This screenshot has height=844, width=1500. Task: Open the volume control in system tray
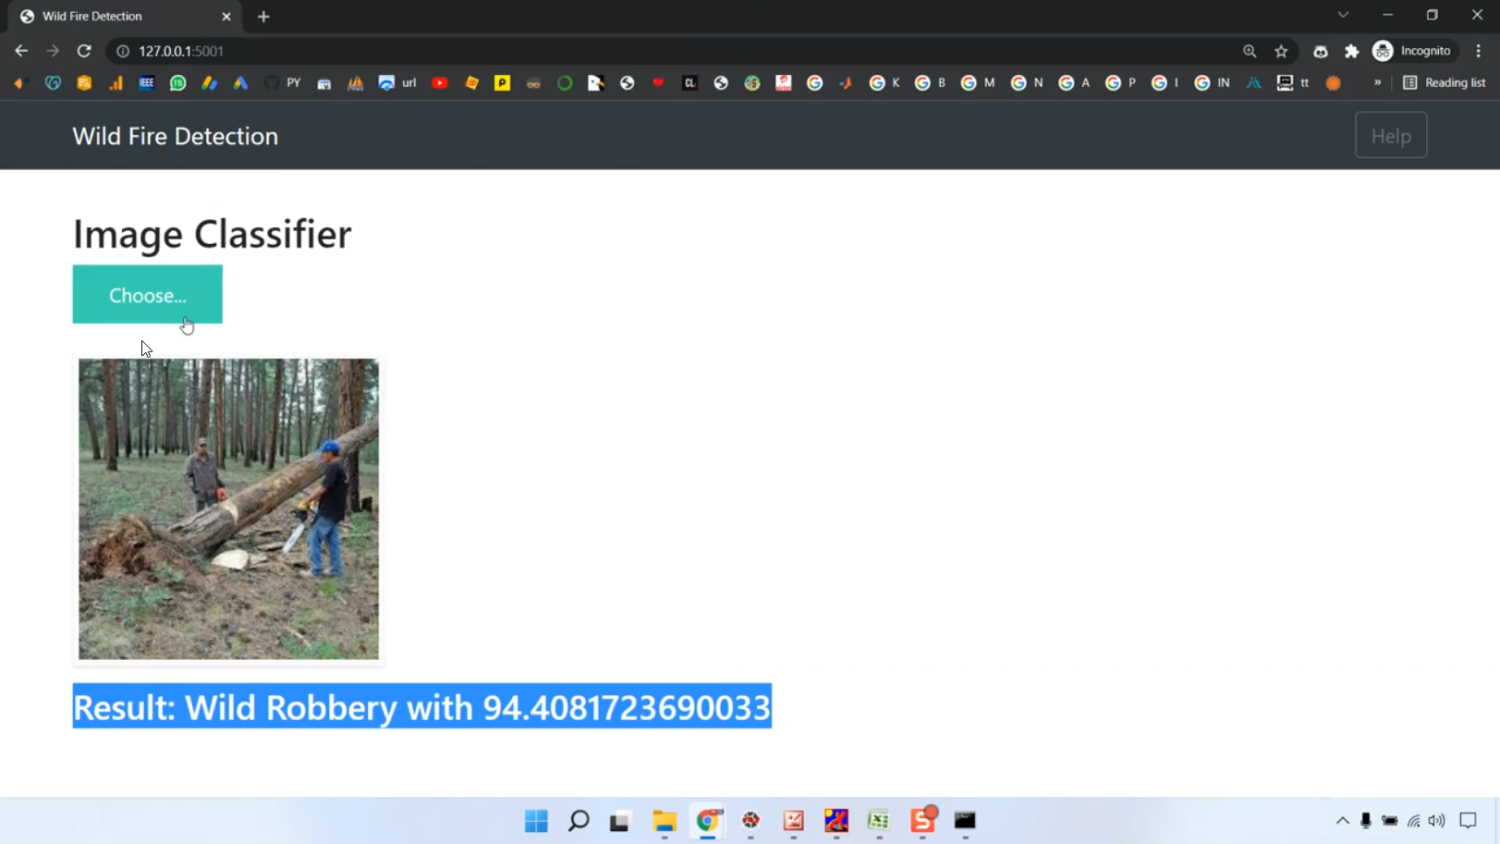pyautogui.click(x=1437, y=821)
